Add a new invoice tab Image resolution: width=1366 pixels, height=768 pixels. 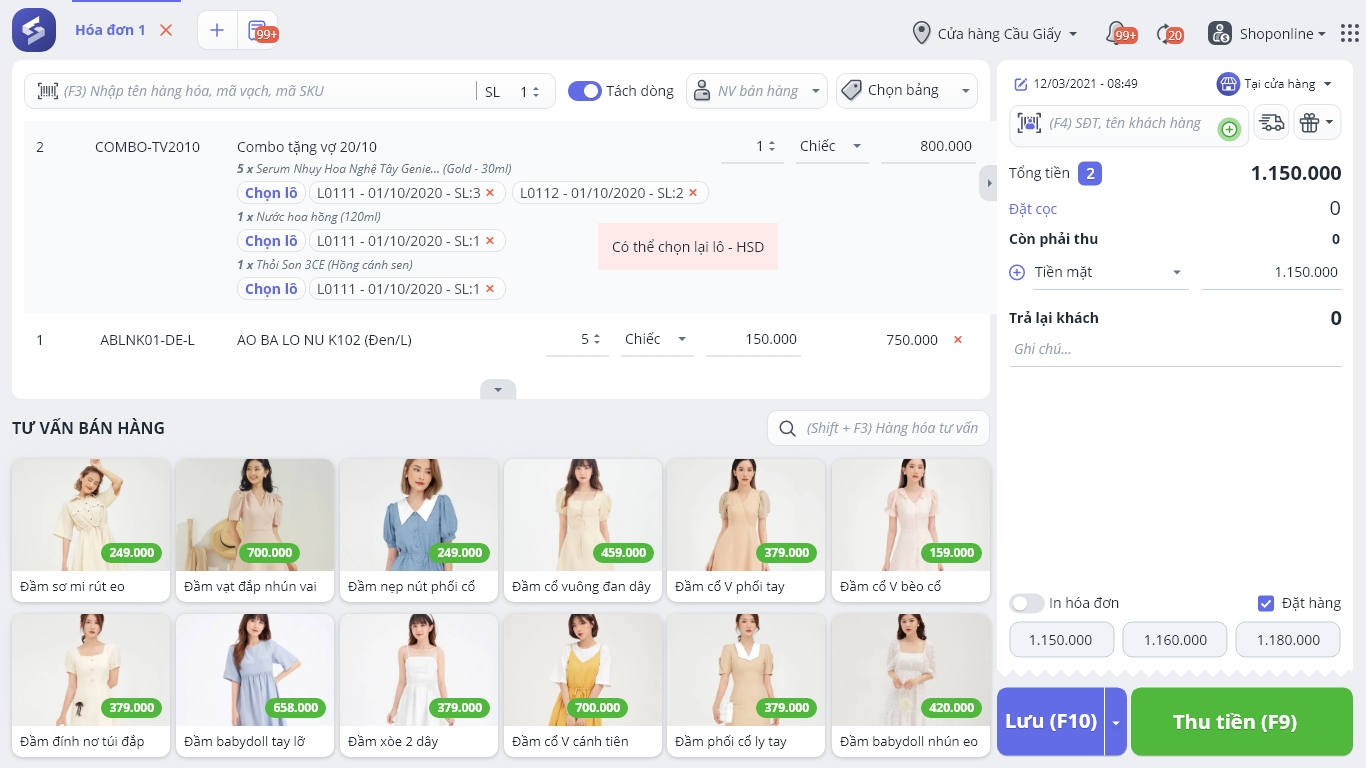click(x=217, y=30)
